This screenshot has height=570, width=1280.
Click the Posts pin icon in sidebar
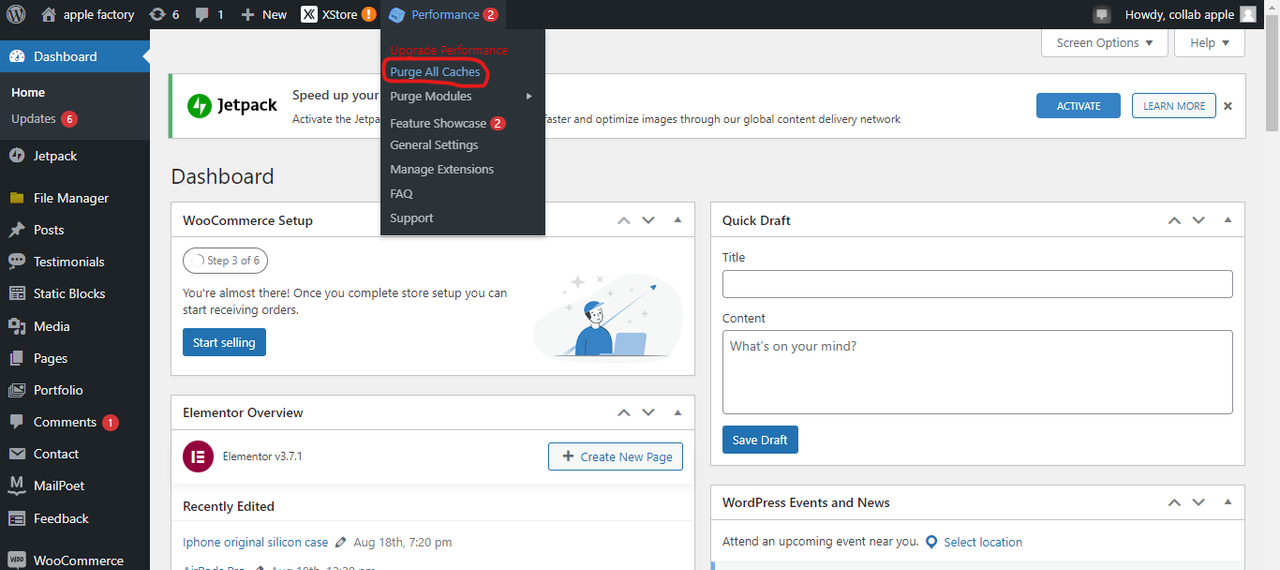click(x=17, y=229)
